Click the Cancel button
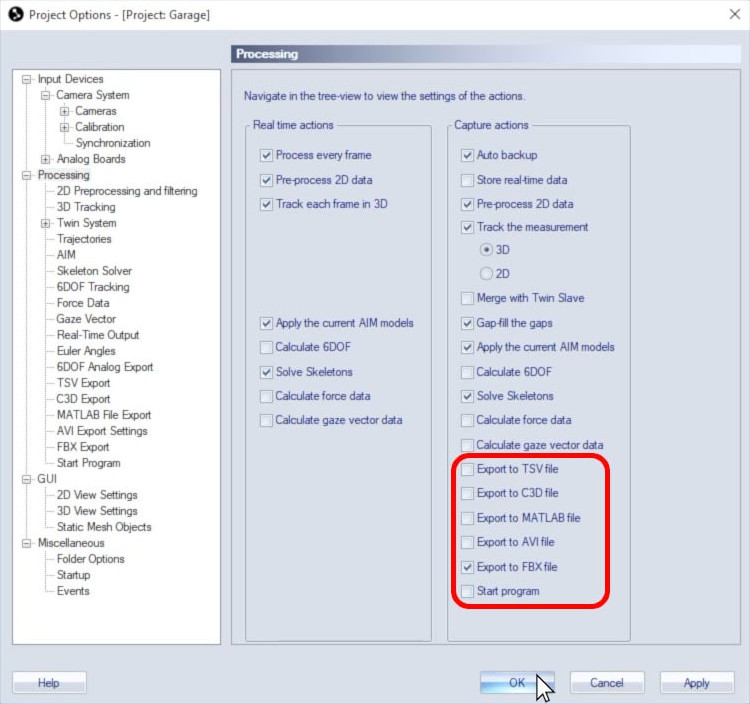The height and width of the screenshot is (704, 750). click(607, 682)
